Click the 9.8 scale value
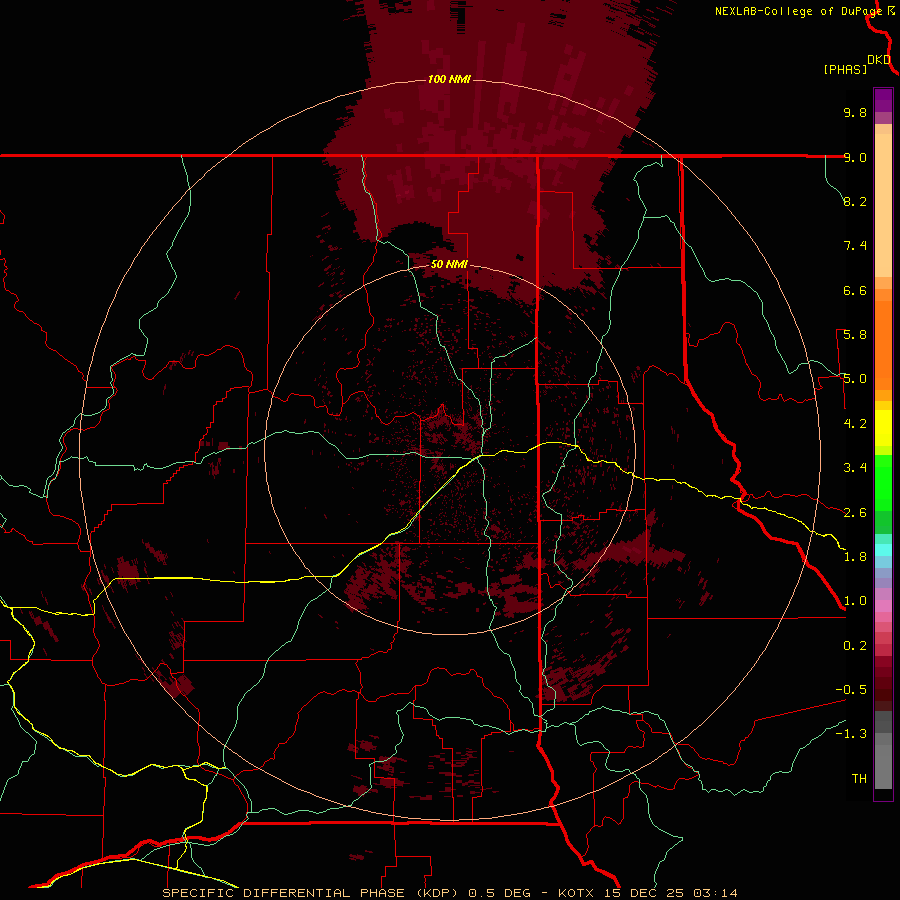 [x=855, y=112]
